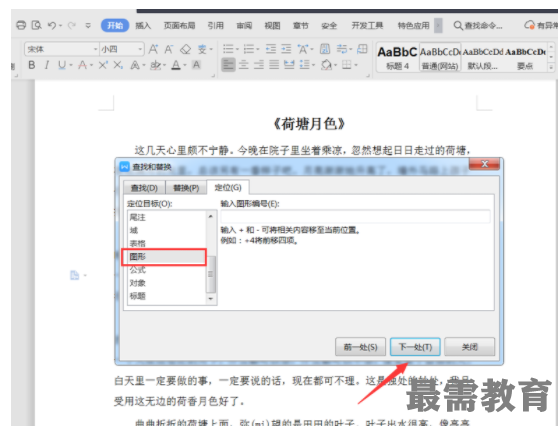
Task: Click the Redo arrow icon
Action: pyautogui.click(x=72, y=25)
